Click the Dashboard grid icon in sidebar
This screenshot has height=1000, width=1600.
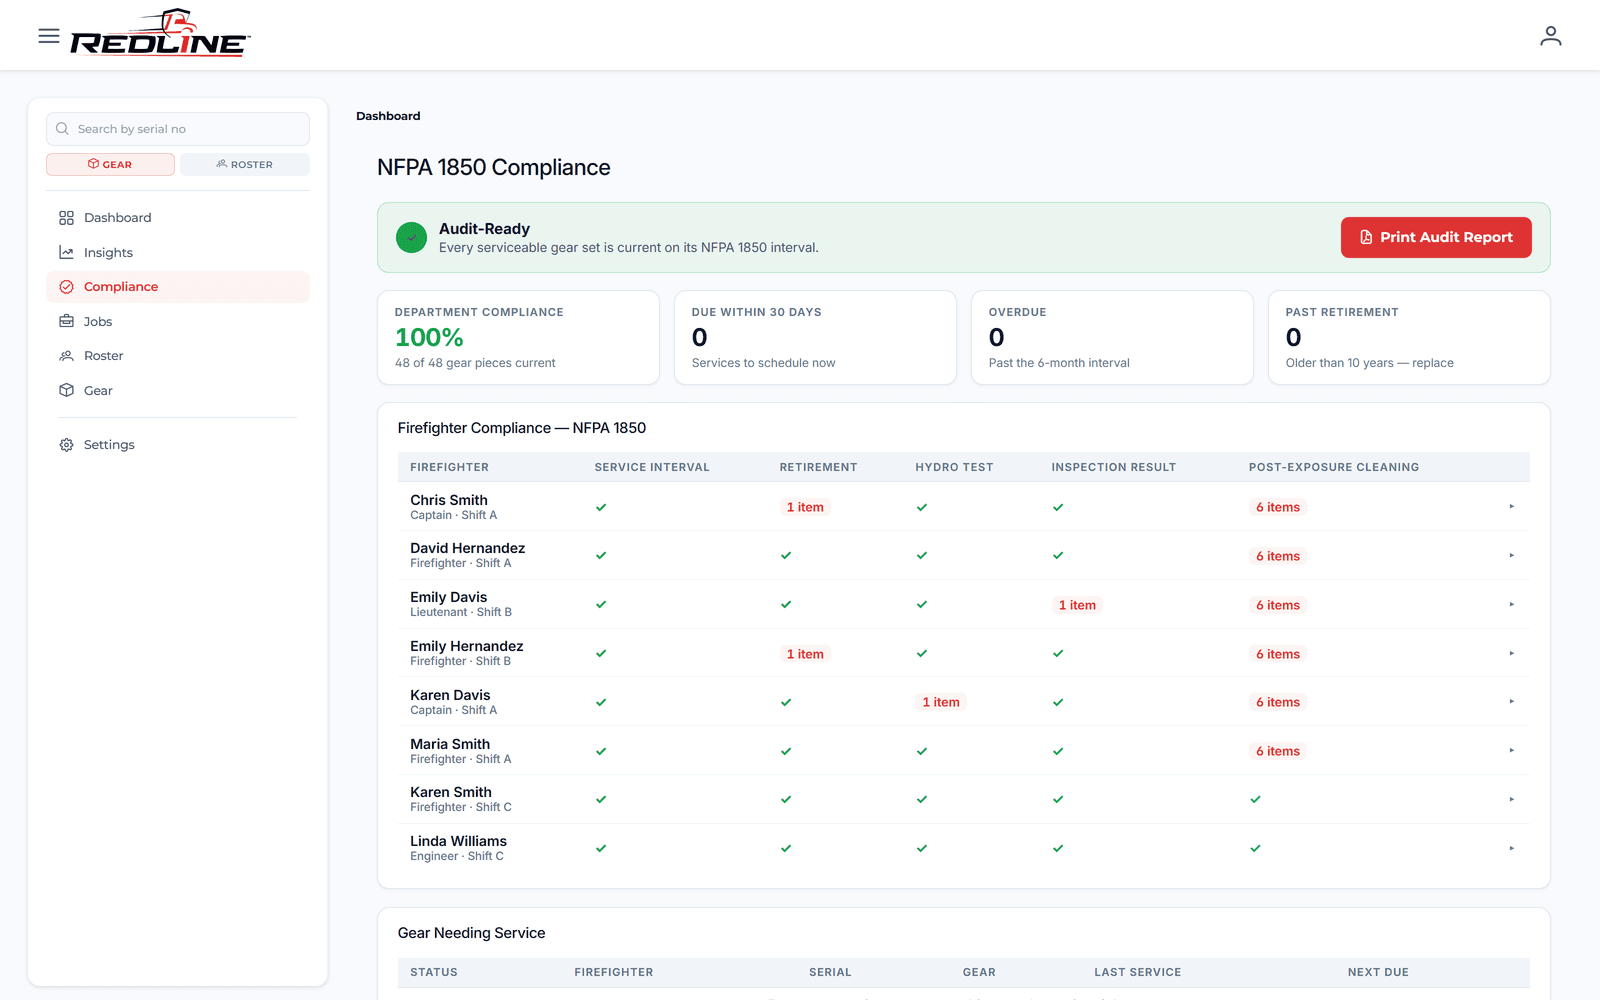[x=66, y=218]
